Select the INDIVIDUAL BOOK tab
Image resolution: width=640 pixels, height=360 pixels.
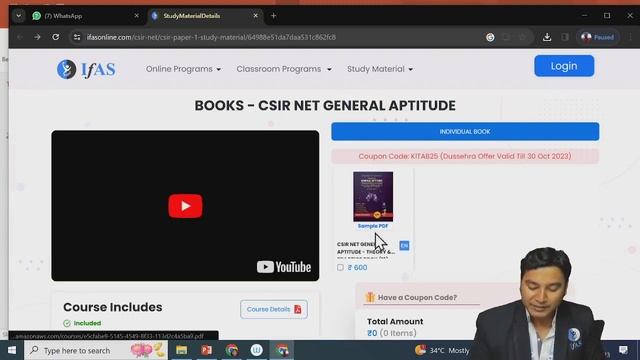click(465, 131)
